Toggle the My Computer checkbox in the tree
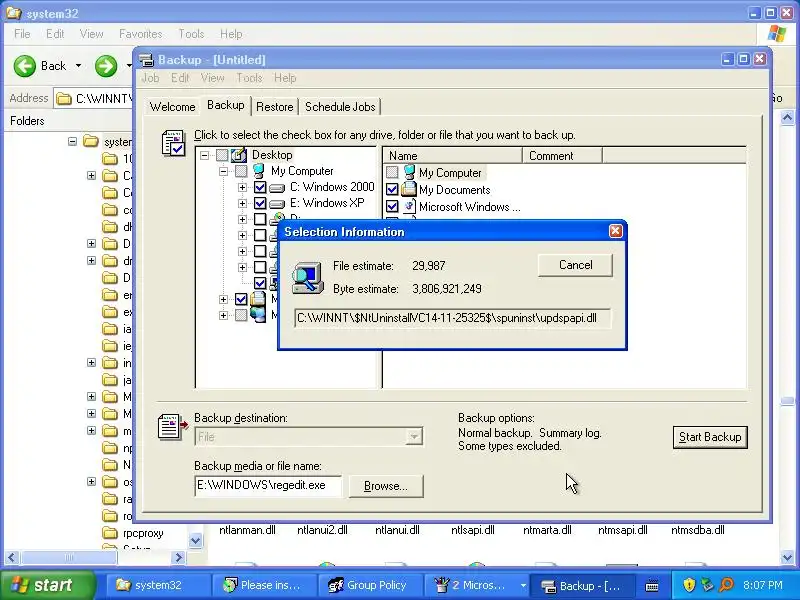 241,171
